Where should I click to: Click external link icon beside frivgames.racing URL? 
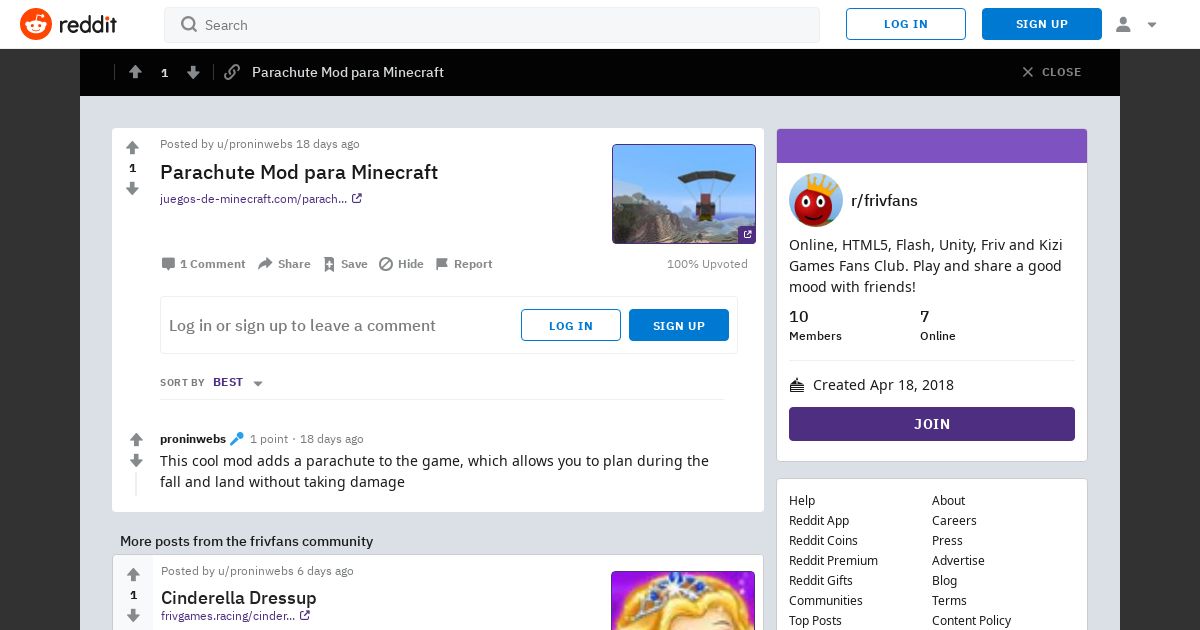(x=305, y=616)
